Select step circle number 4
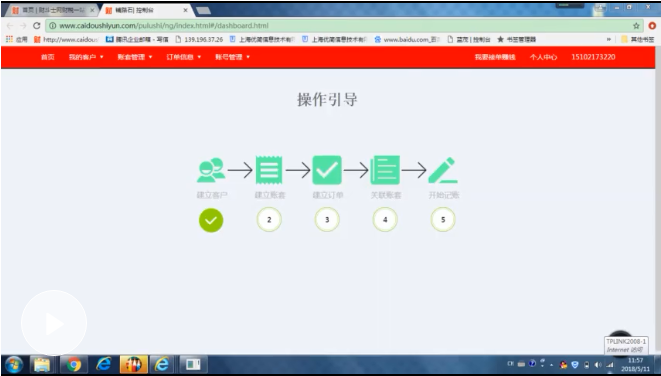Viewport: 661px width, 376px height. click(385, 220)
